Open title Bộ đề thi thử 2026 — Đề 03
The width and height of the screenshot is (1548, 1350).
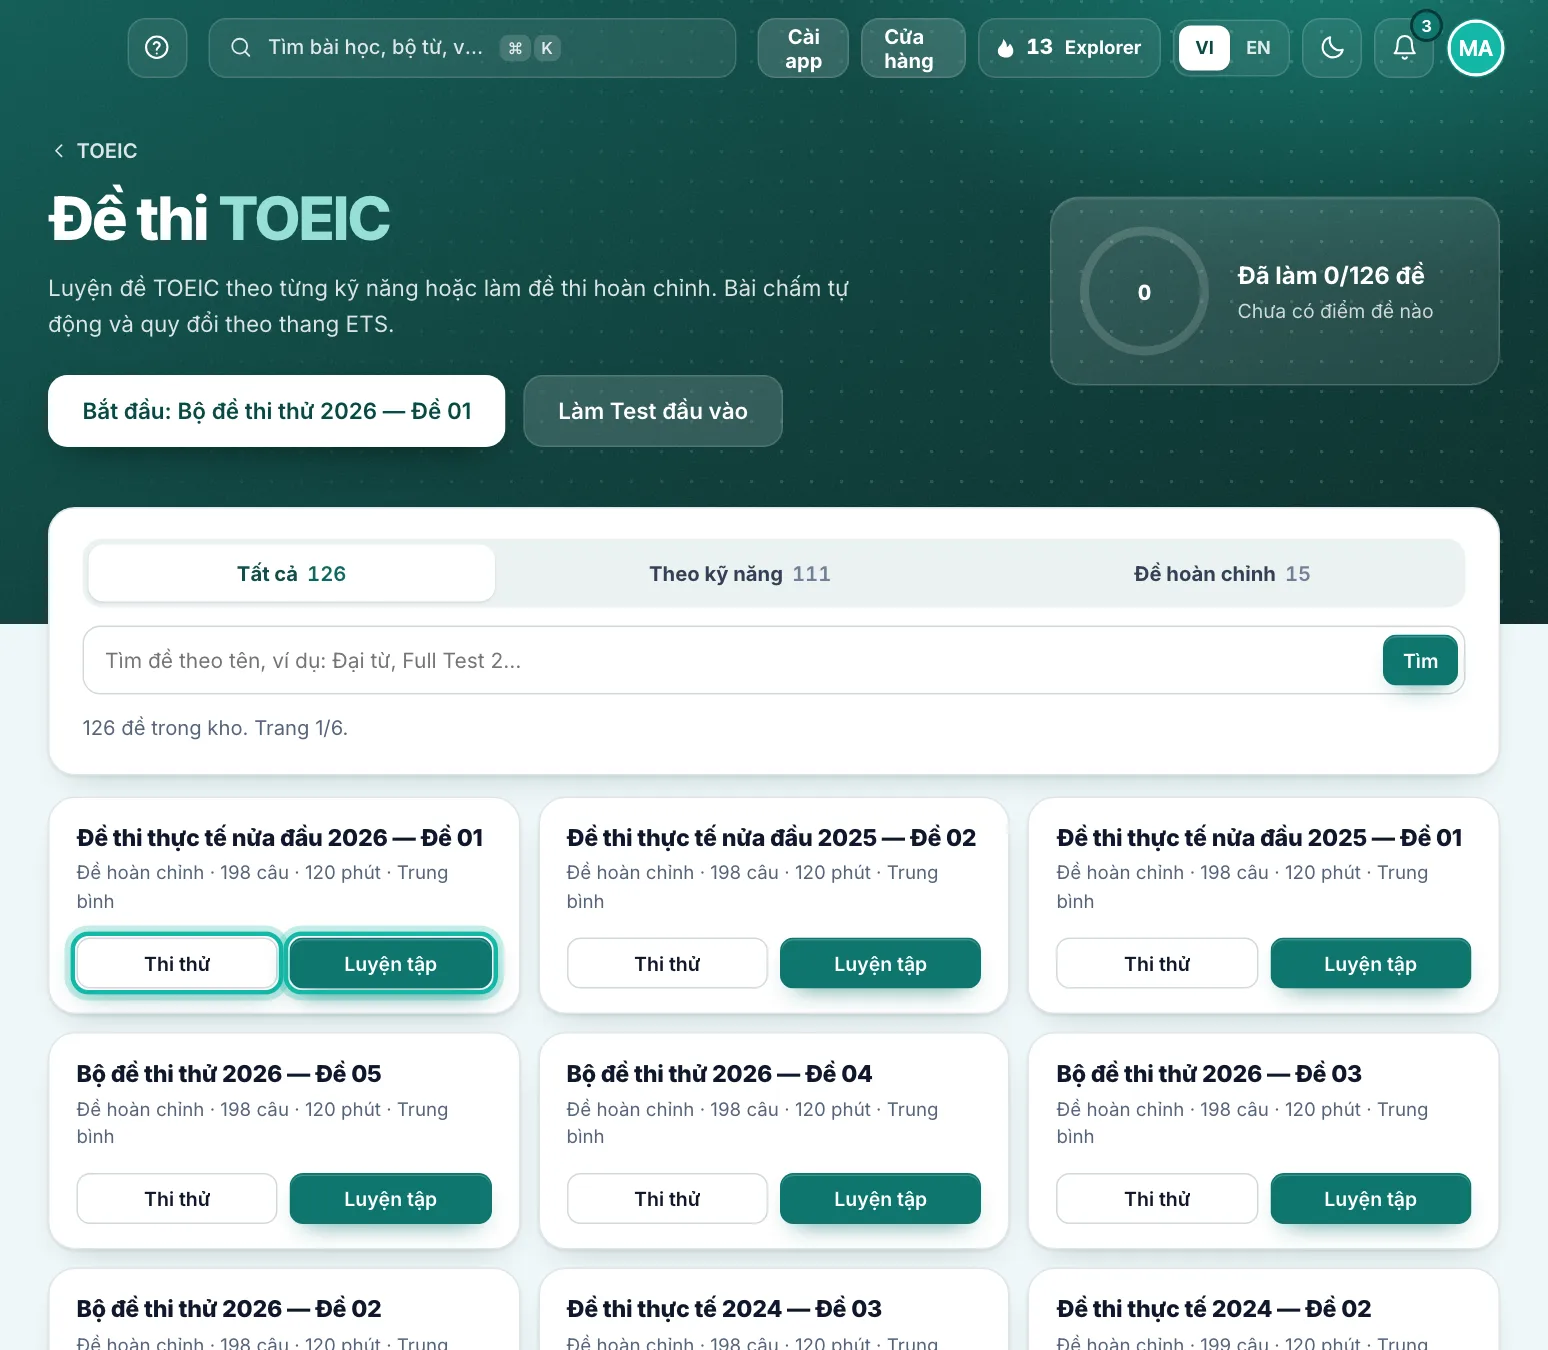(1209, 1074)
